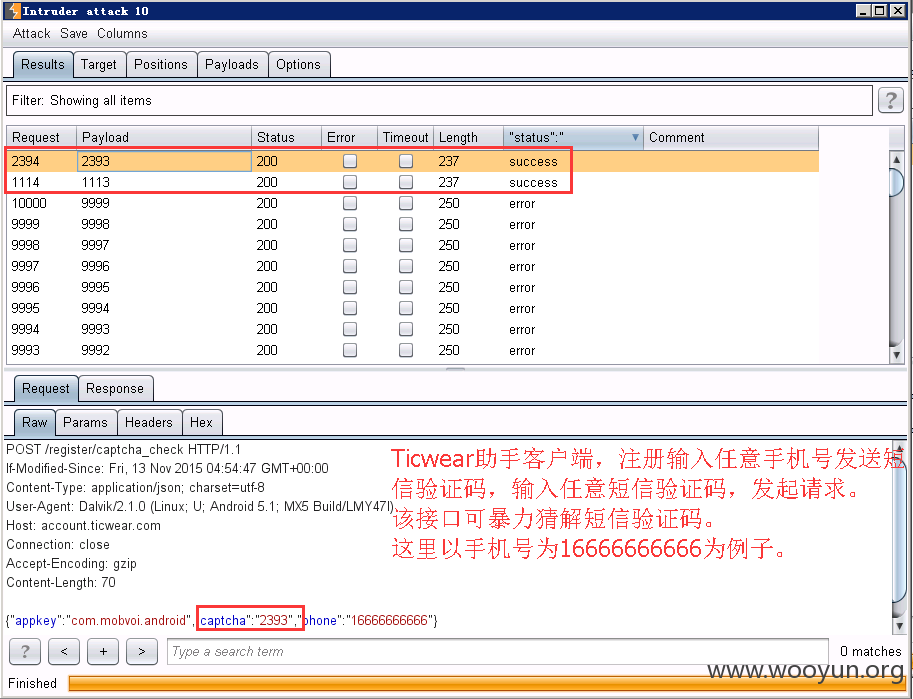913x699 pixels.
Task: Select result row with payload 9995
Action: coord(412,287)
